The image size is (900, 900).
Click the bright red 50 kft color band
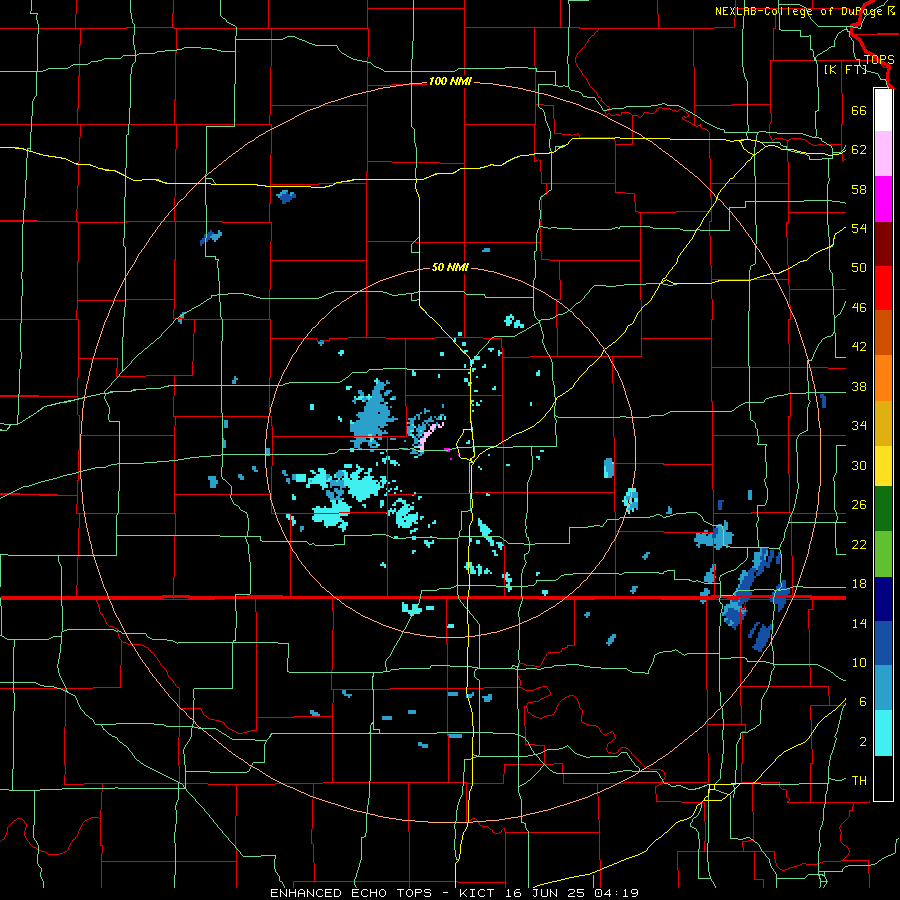[883, 288]
